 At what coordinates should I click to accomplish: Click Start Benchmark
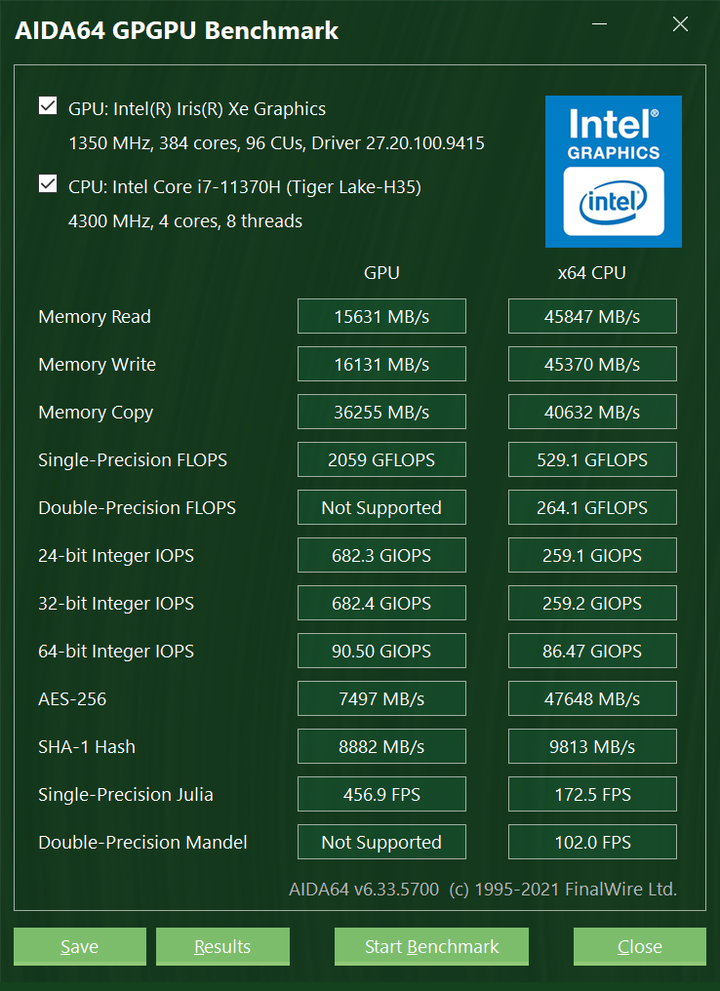pos(432,946)
